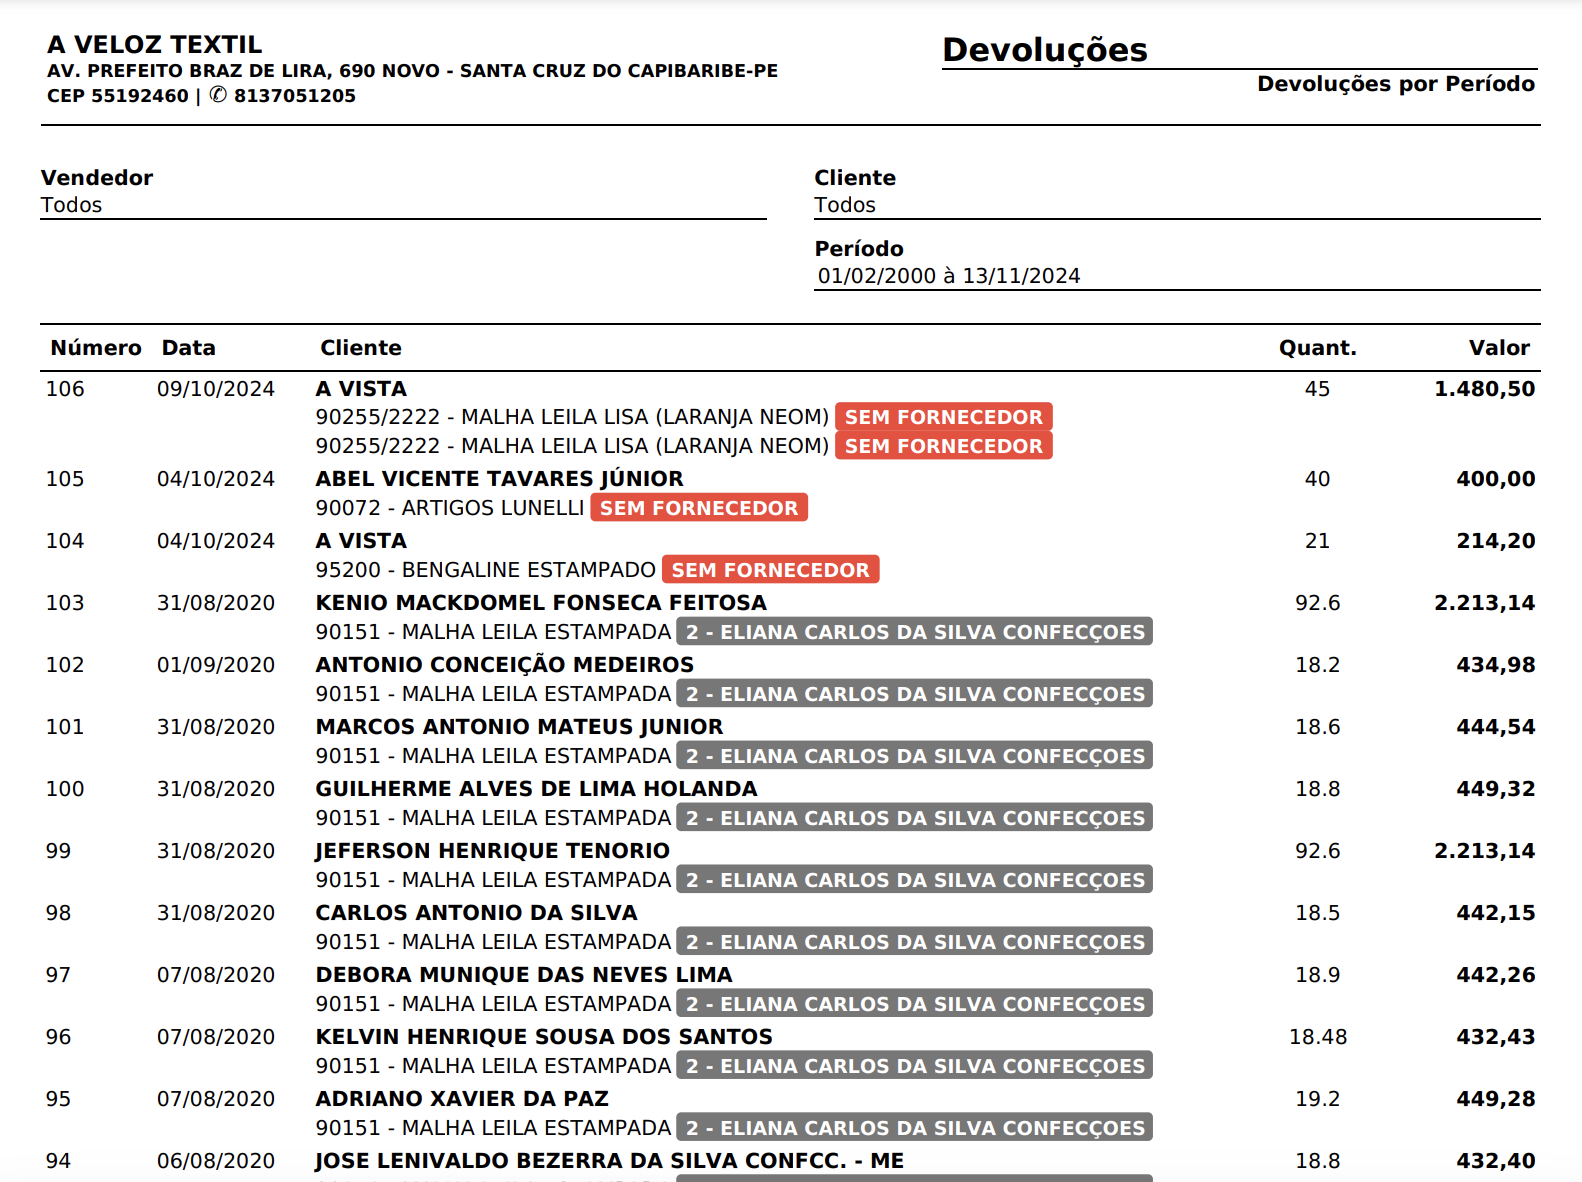Screen dimensions: 1582x1182
Task: Click the Vendedor field value Todos
Action: tap(71, 205)
